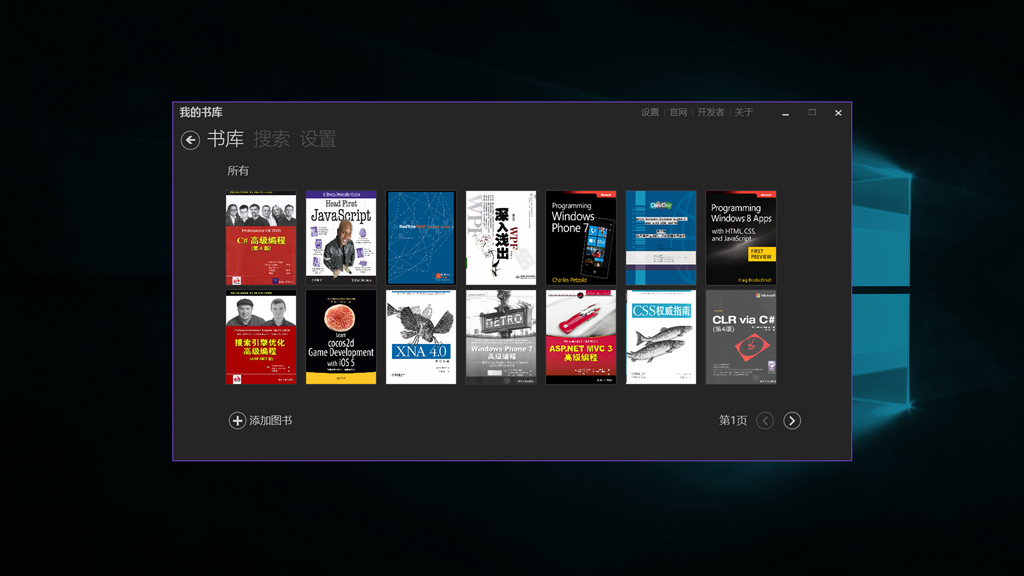Select the 书库 tab
The width and height of the screenshot is (1024, 576).
tap(225, 139)
